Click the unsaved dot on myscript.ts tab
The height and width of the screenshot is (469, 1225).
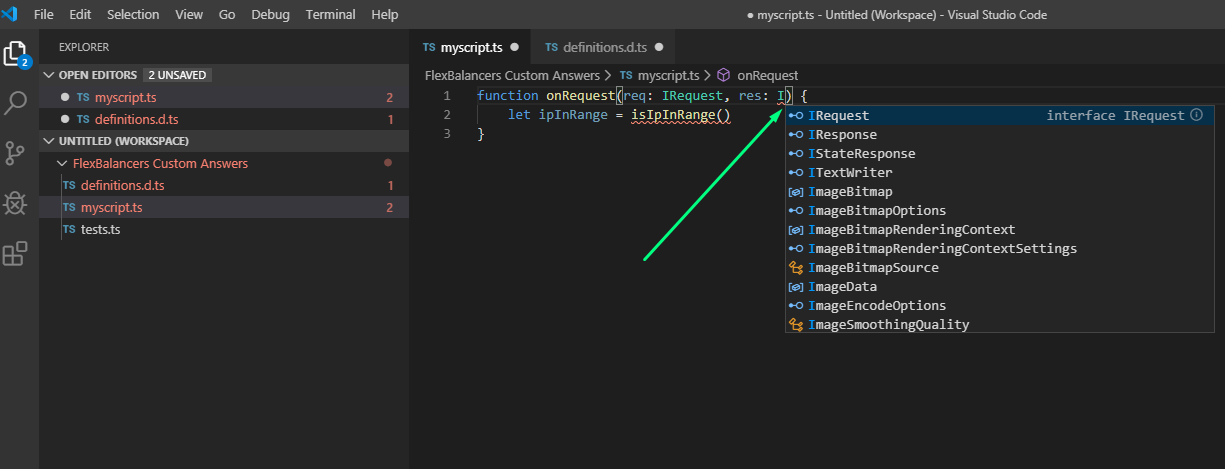pyautogui.click(x=515, y=47)
